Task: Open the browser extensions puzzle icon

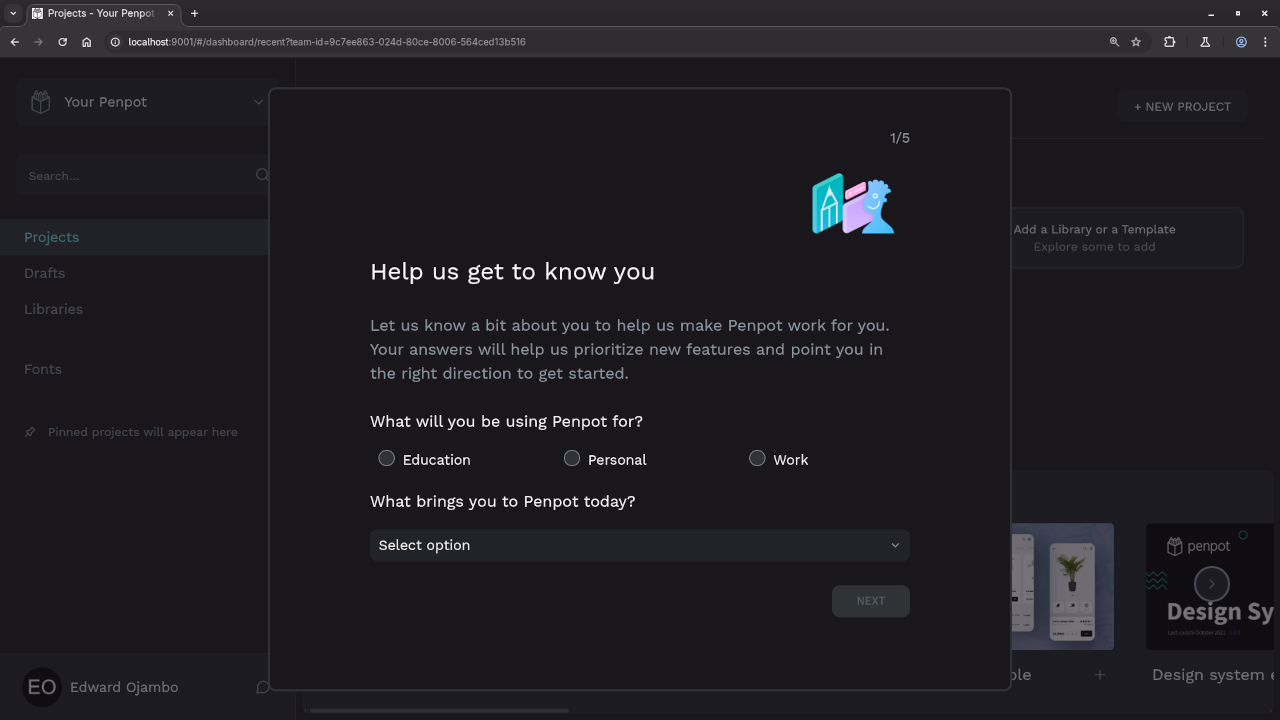Action: point(1169,42)
